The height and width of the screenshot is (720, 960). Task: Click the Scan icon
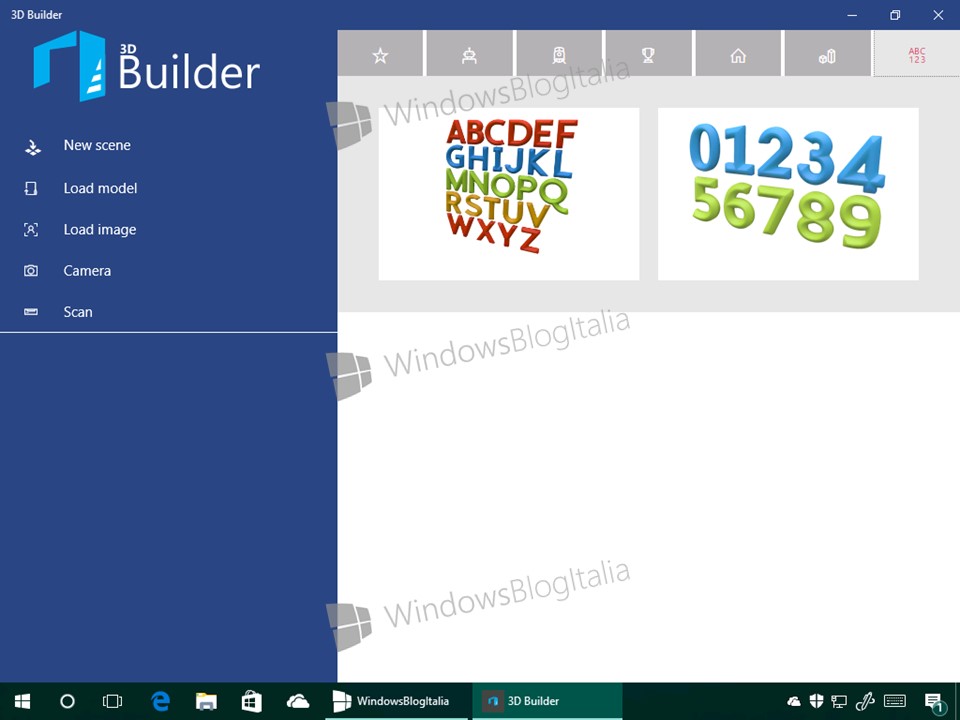tap(31, 312)
